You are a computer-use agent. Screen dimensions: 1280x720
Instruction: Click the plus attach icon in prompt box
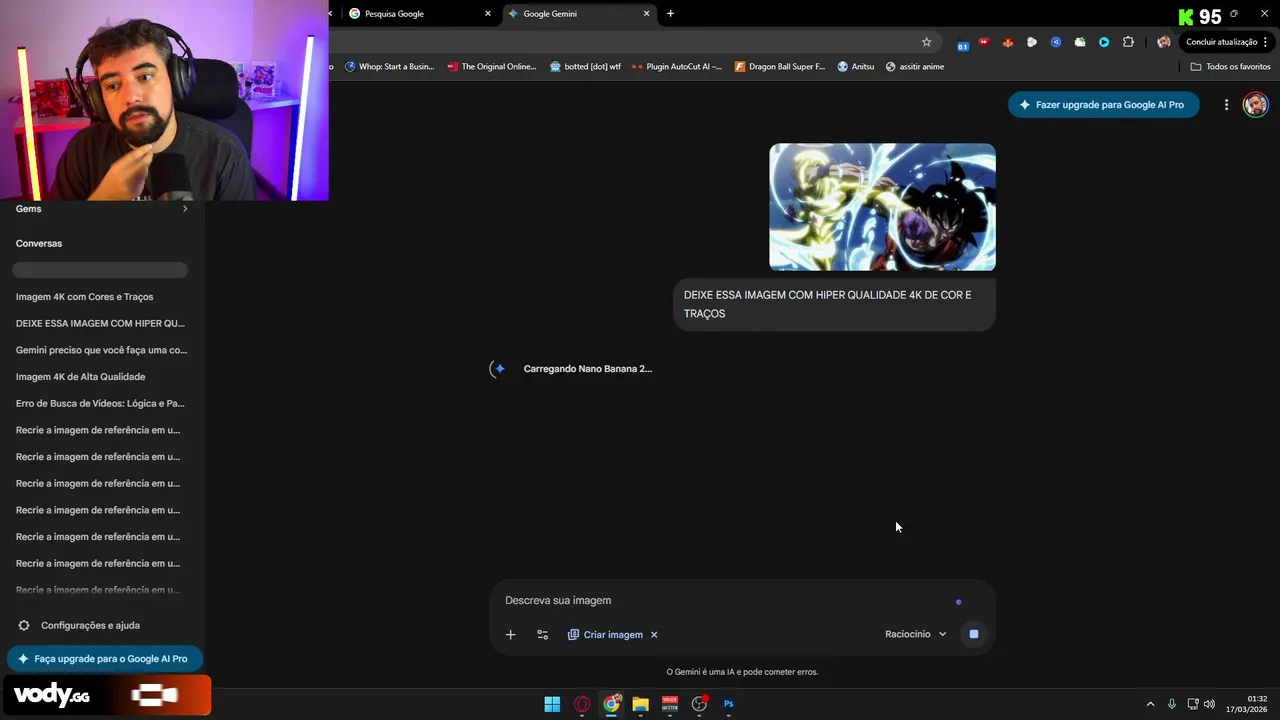[510, 634]
